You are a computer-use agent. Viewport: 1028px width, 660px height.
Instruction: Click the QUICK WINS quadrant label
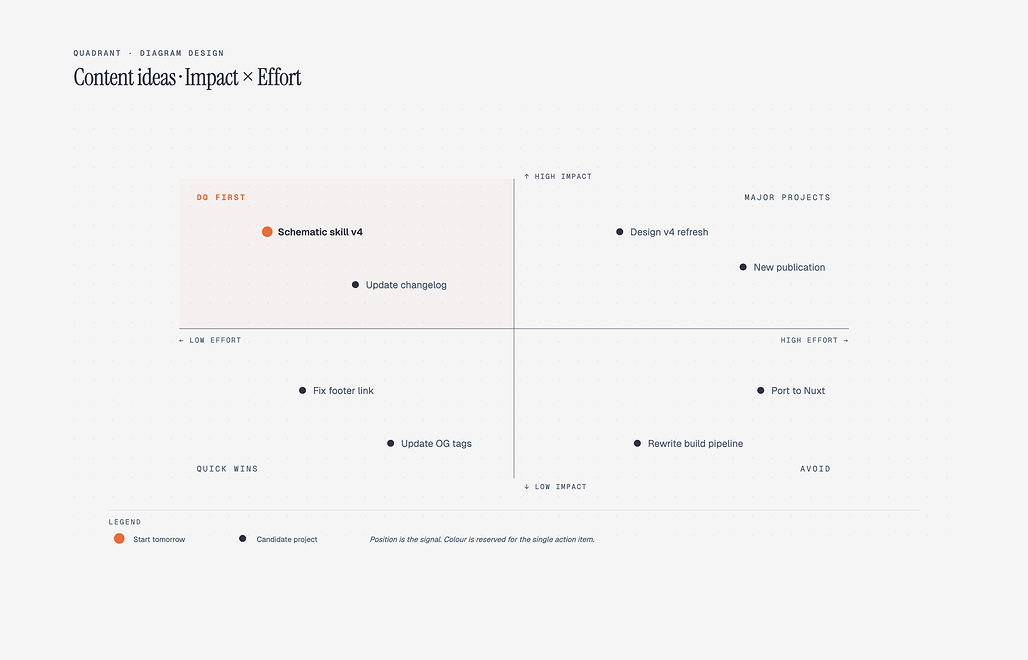pos(227,469)
